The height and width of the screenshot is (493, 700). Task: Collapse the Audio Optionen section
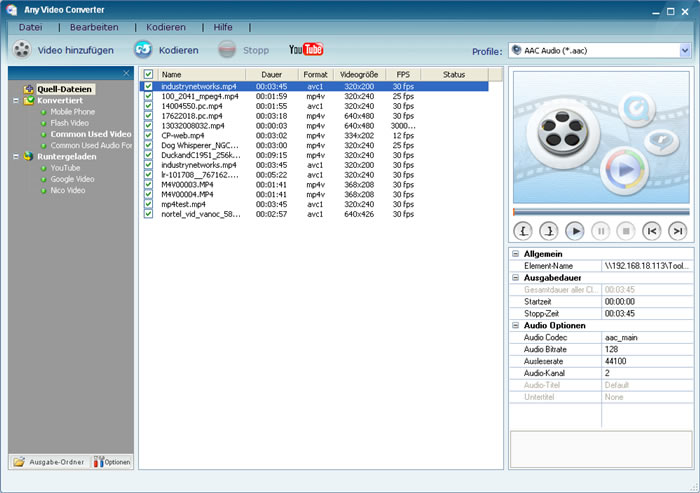[x=515, y=326]
